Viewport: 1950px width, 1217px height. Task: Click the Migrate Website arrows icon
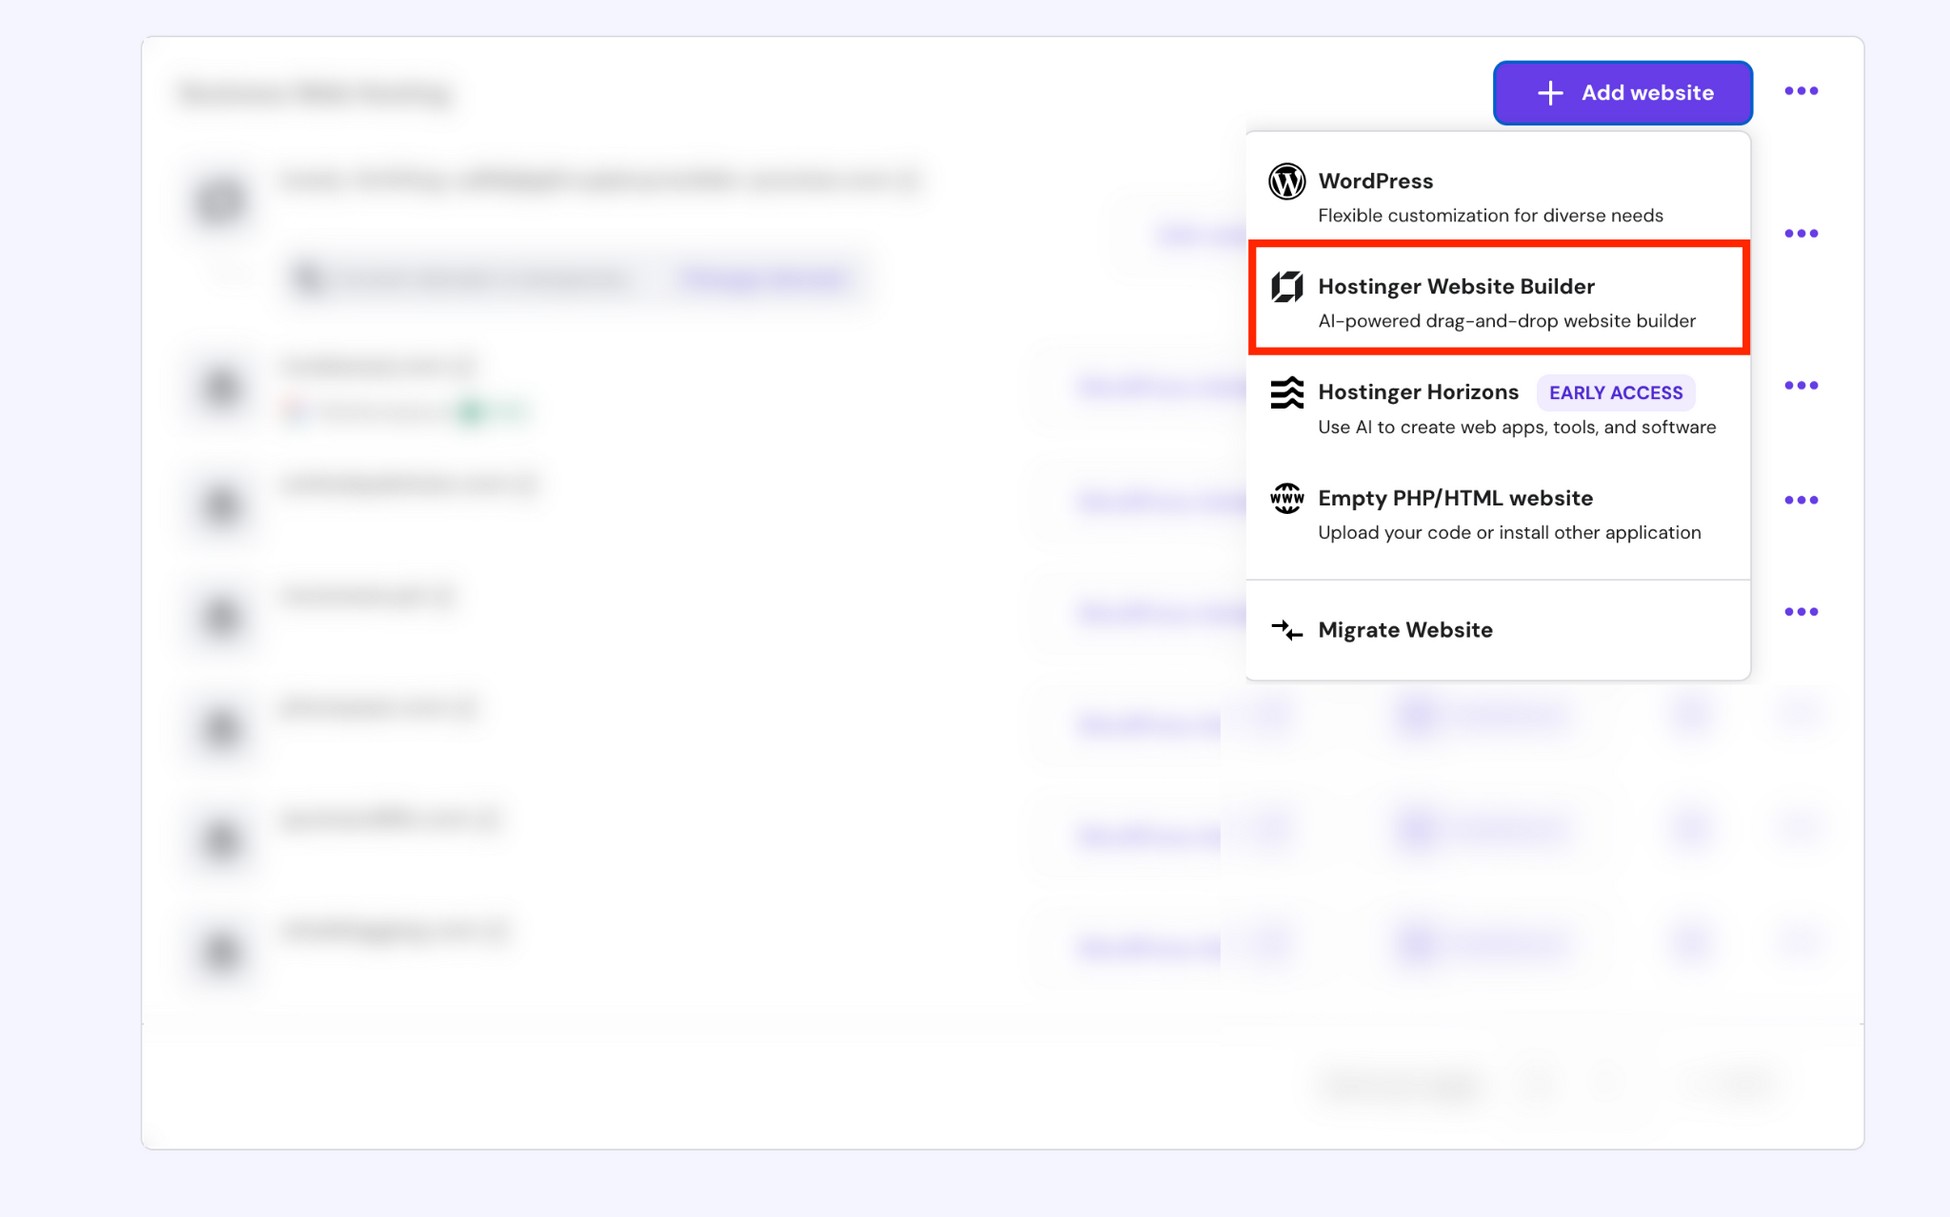pyautogui.click(x=1288, y=630)
